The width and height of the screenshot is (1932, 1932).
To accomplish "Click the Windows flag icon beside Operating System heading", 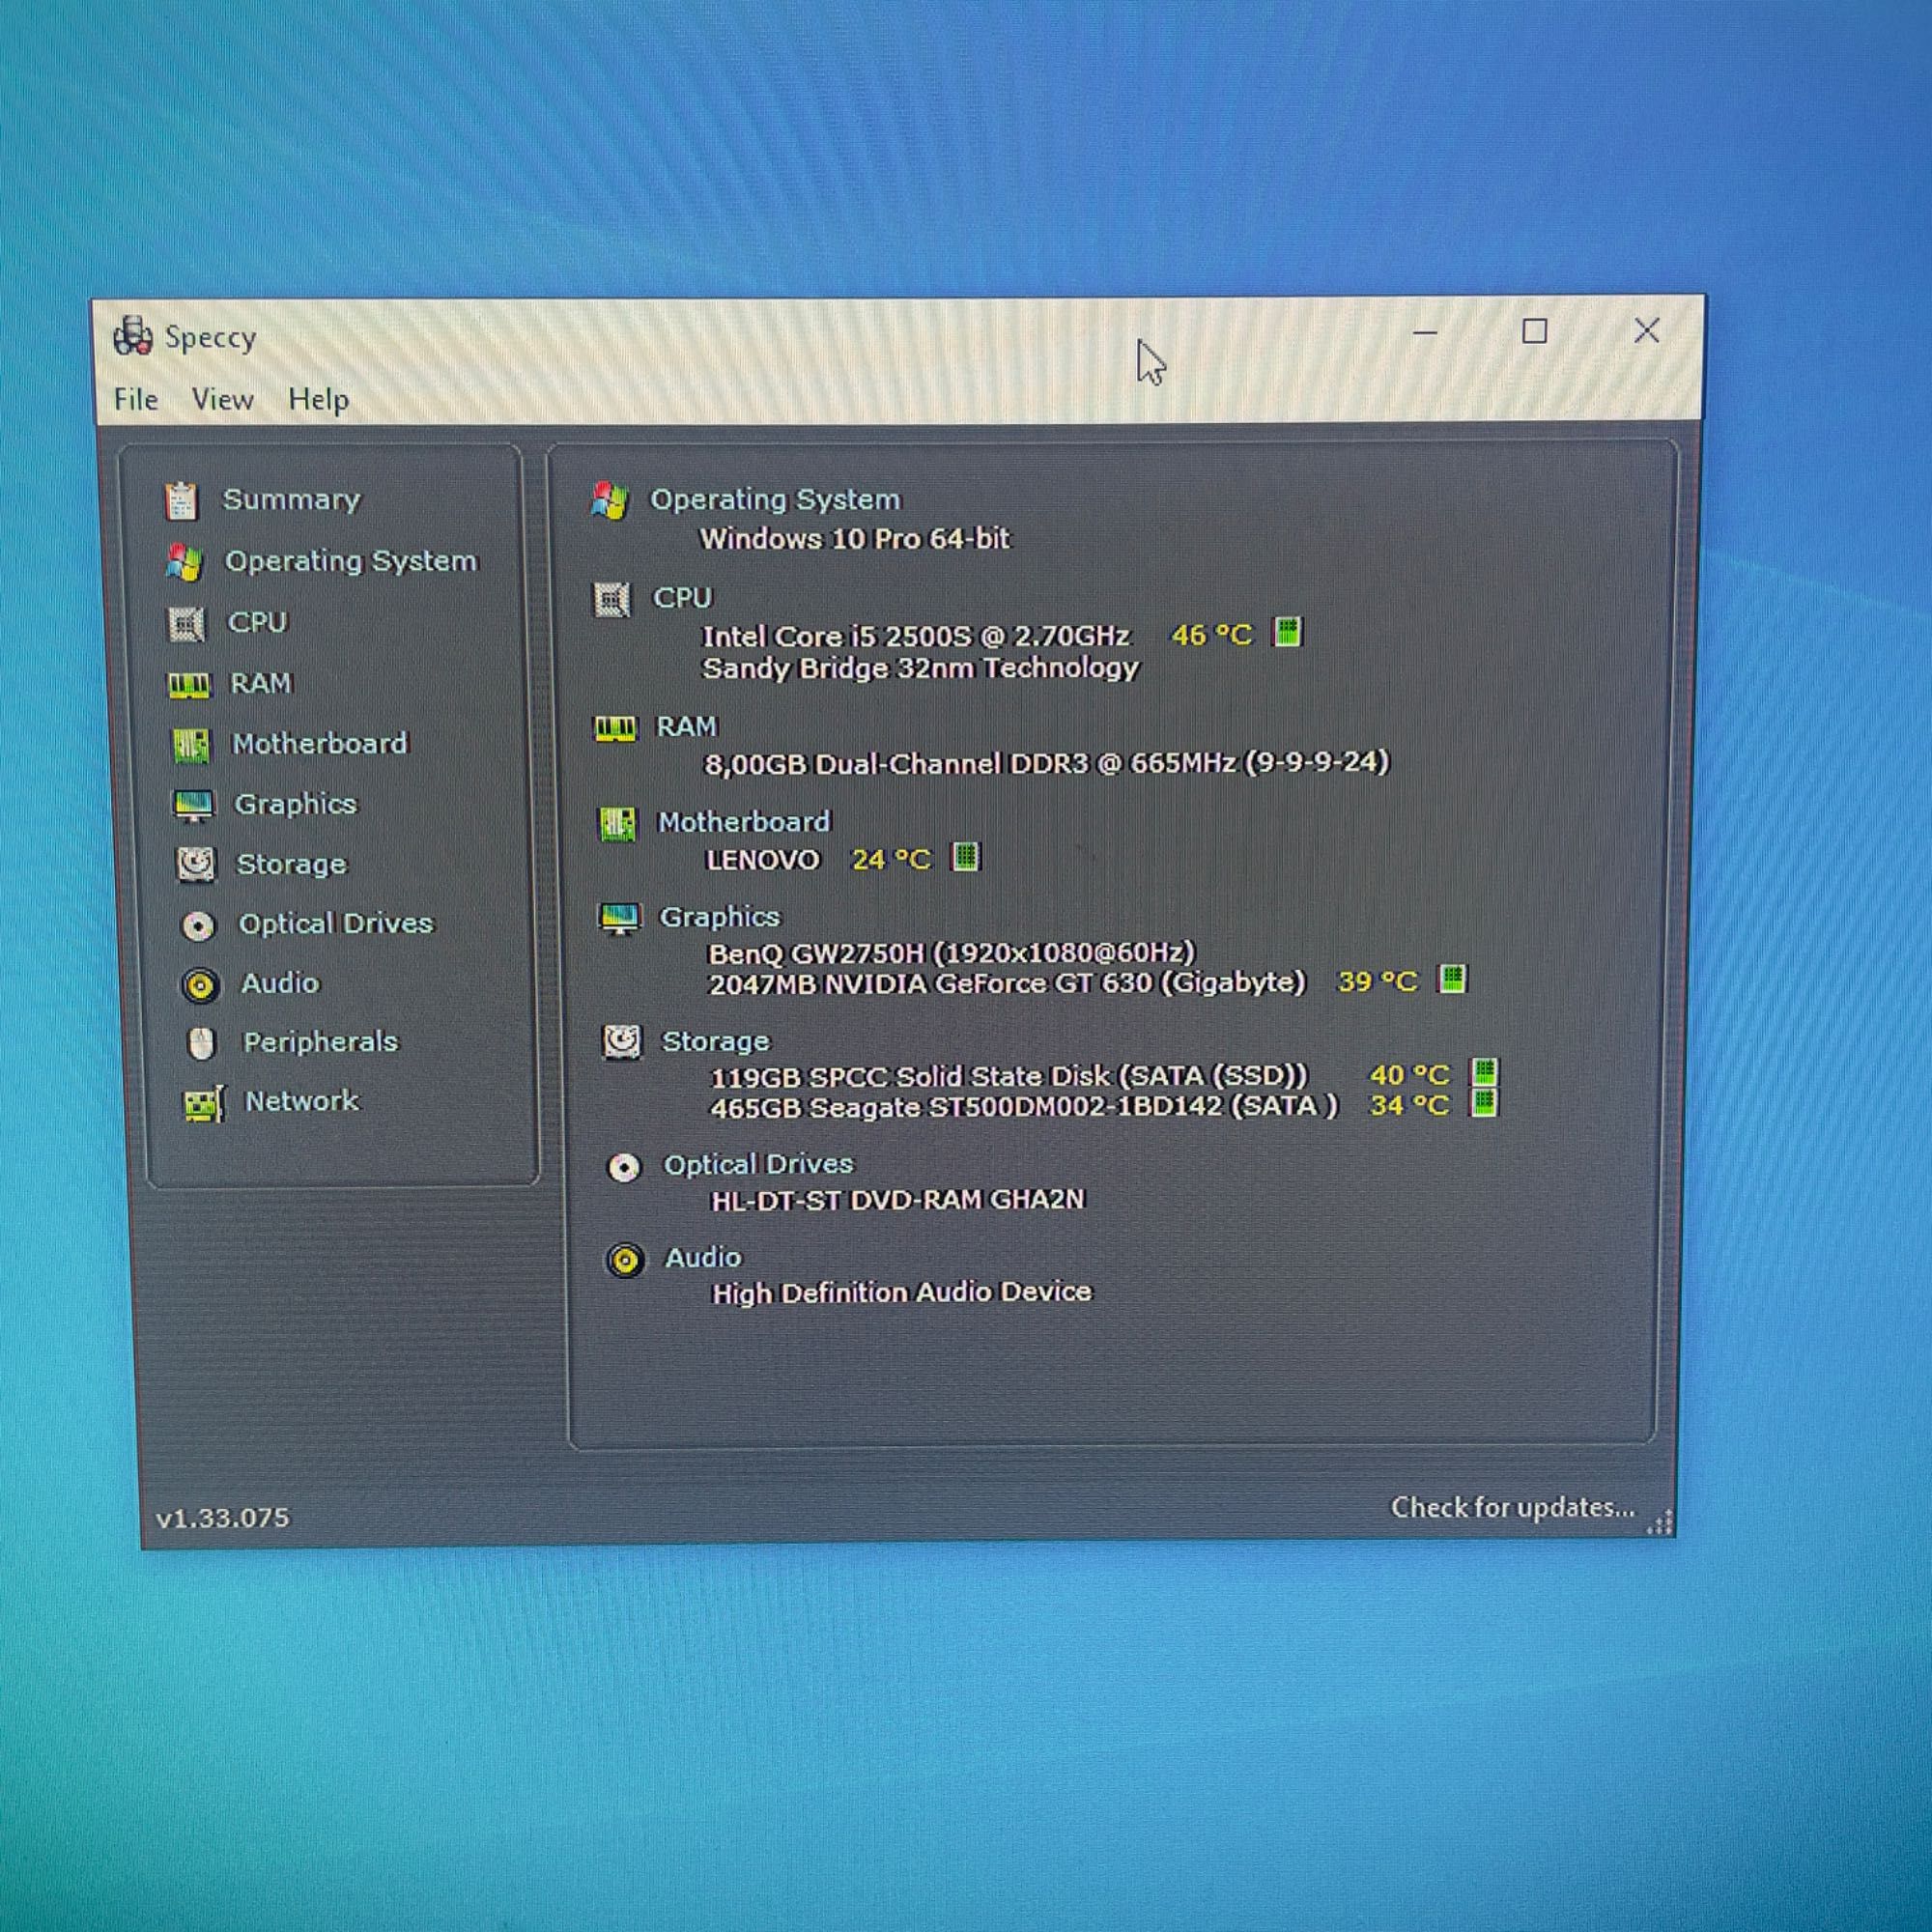I will tap(609, 501).
